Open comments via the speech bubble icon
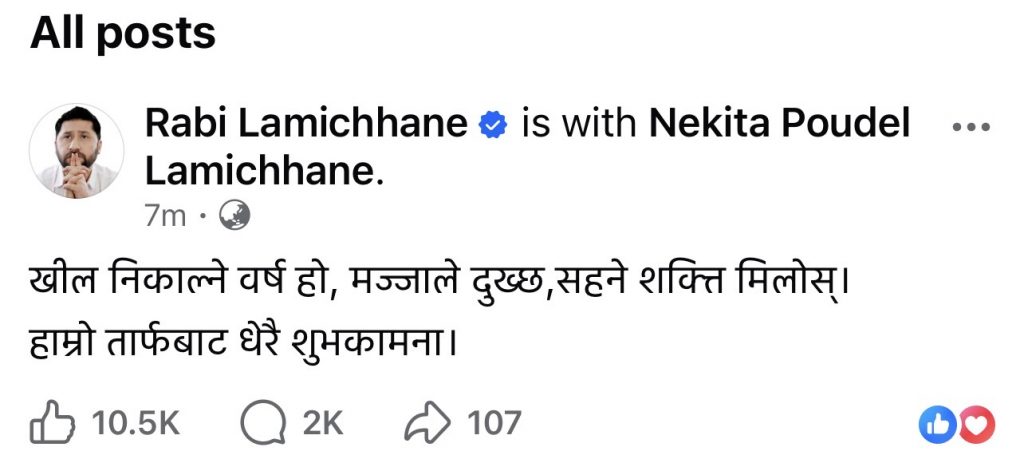The image size is (1024, 459). (261, 423)
